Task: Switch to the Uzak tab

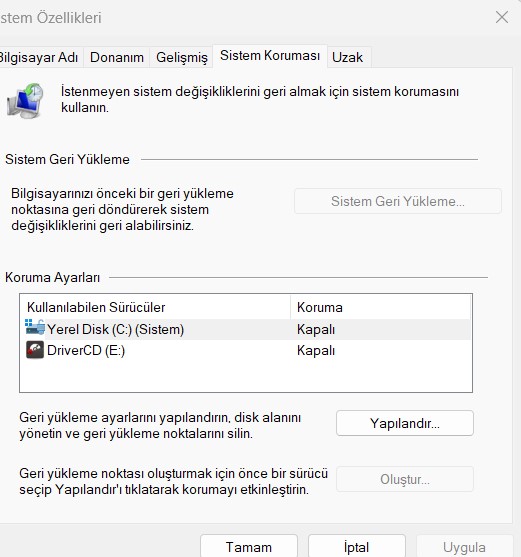Action: pyautogui.click(x=348, y=57)
